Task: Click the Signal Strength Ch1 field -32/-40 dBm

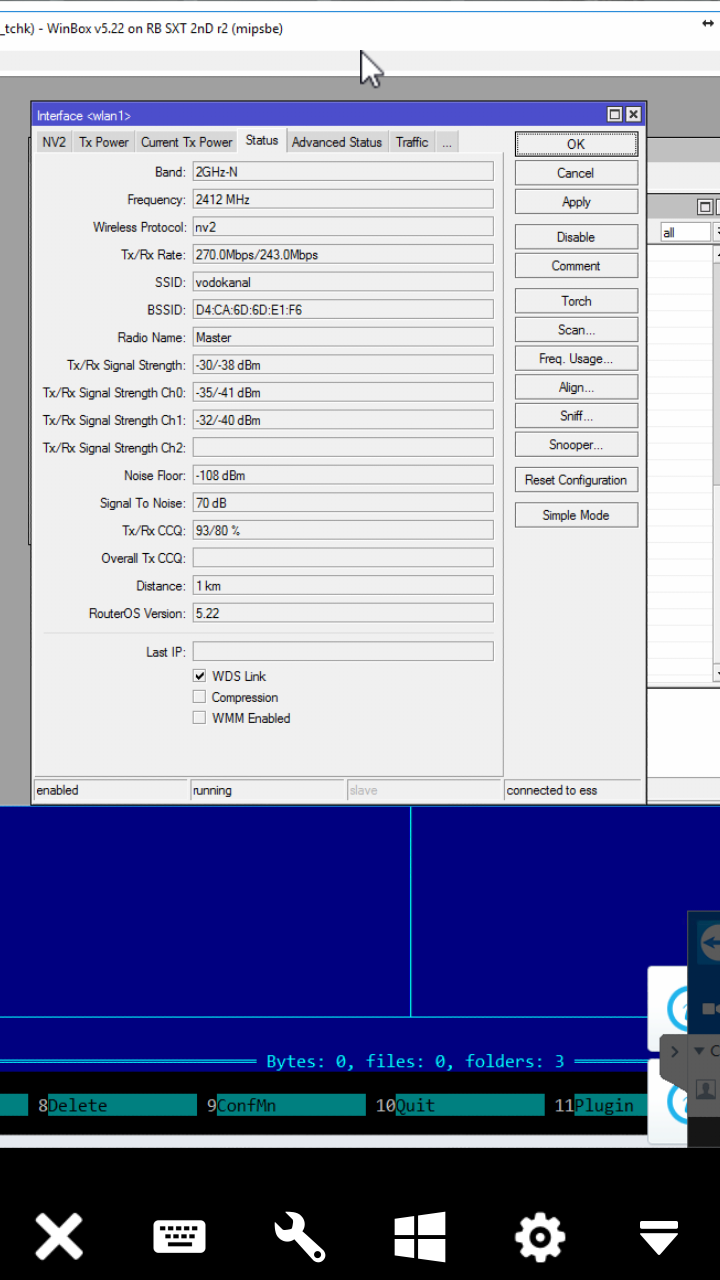Action: [343, 420]
